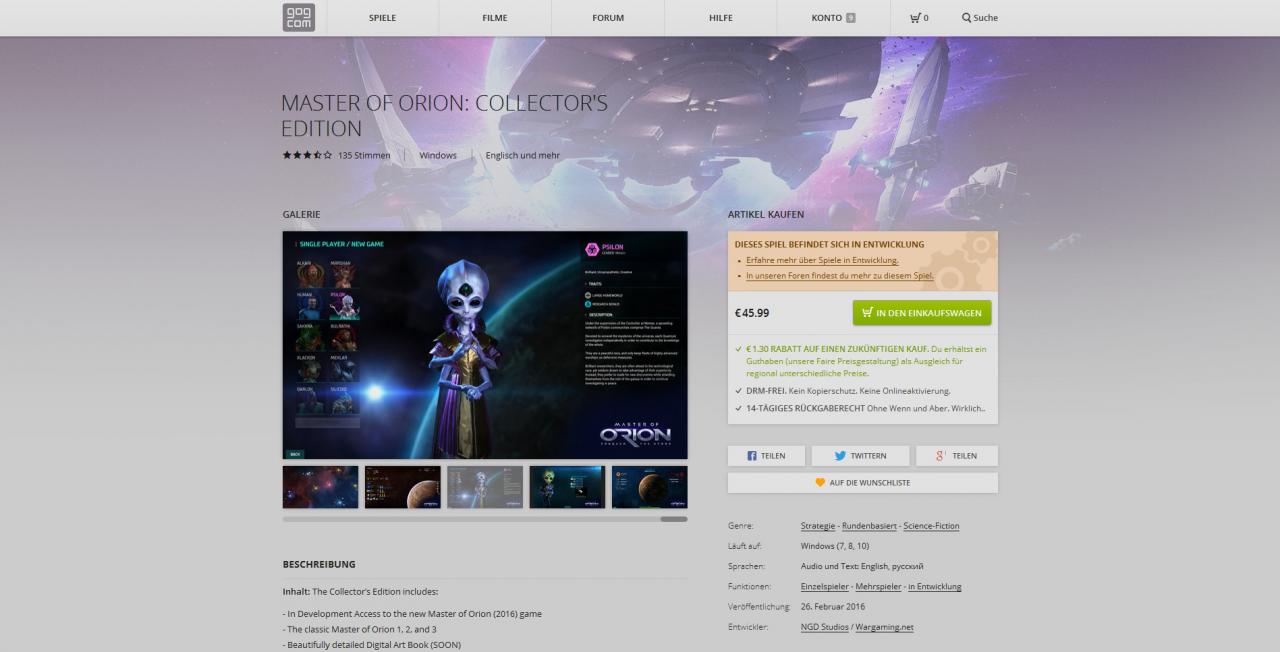Open the Forum menu

607,18
